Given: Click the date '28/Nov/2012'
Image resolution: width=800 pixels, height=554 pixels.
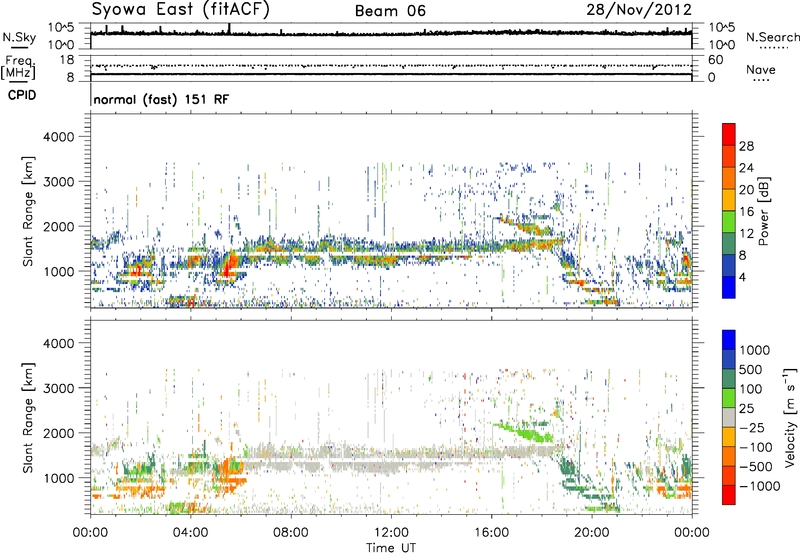Looking at the screenshot, I should (639, 10).
